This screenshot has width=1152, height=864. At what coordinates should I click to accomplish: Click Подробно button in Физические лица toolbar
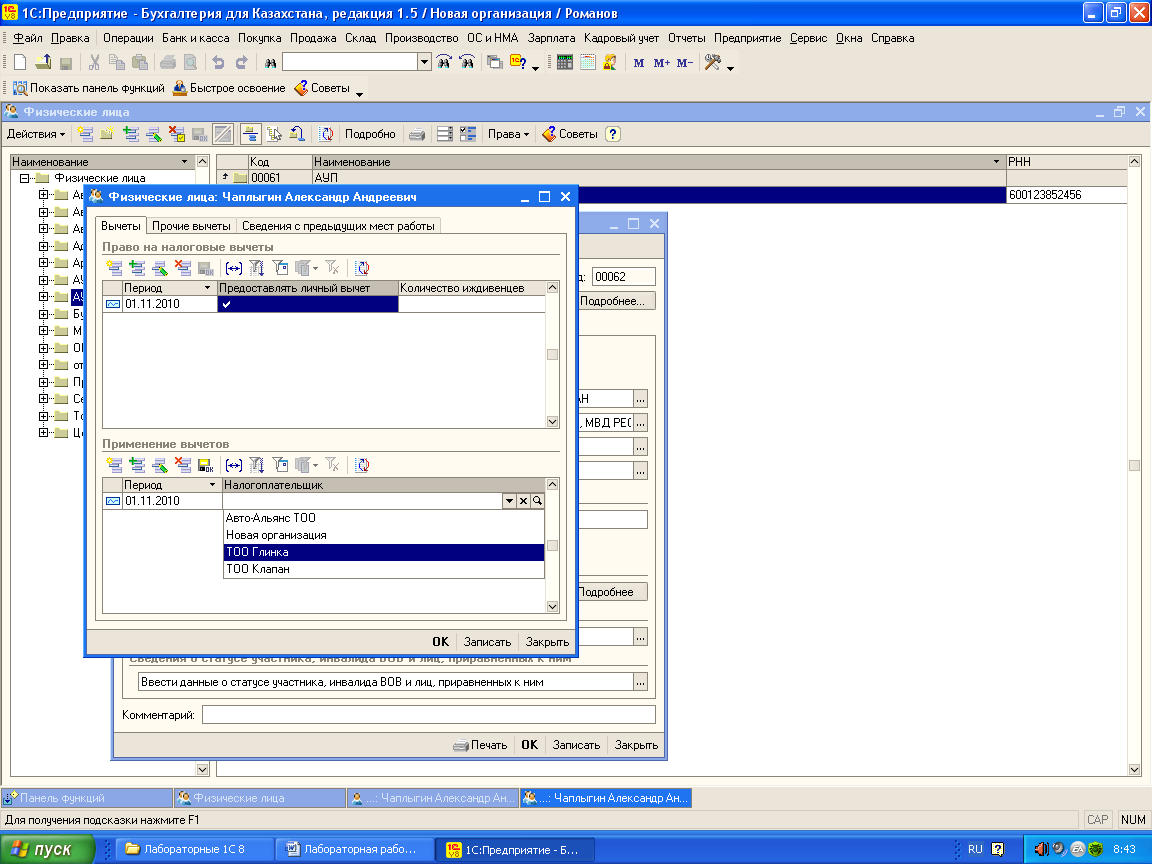point(370,134)
